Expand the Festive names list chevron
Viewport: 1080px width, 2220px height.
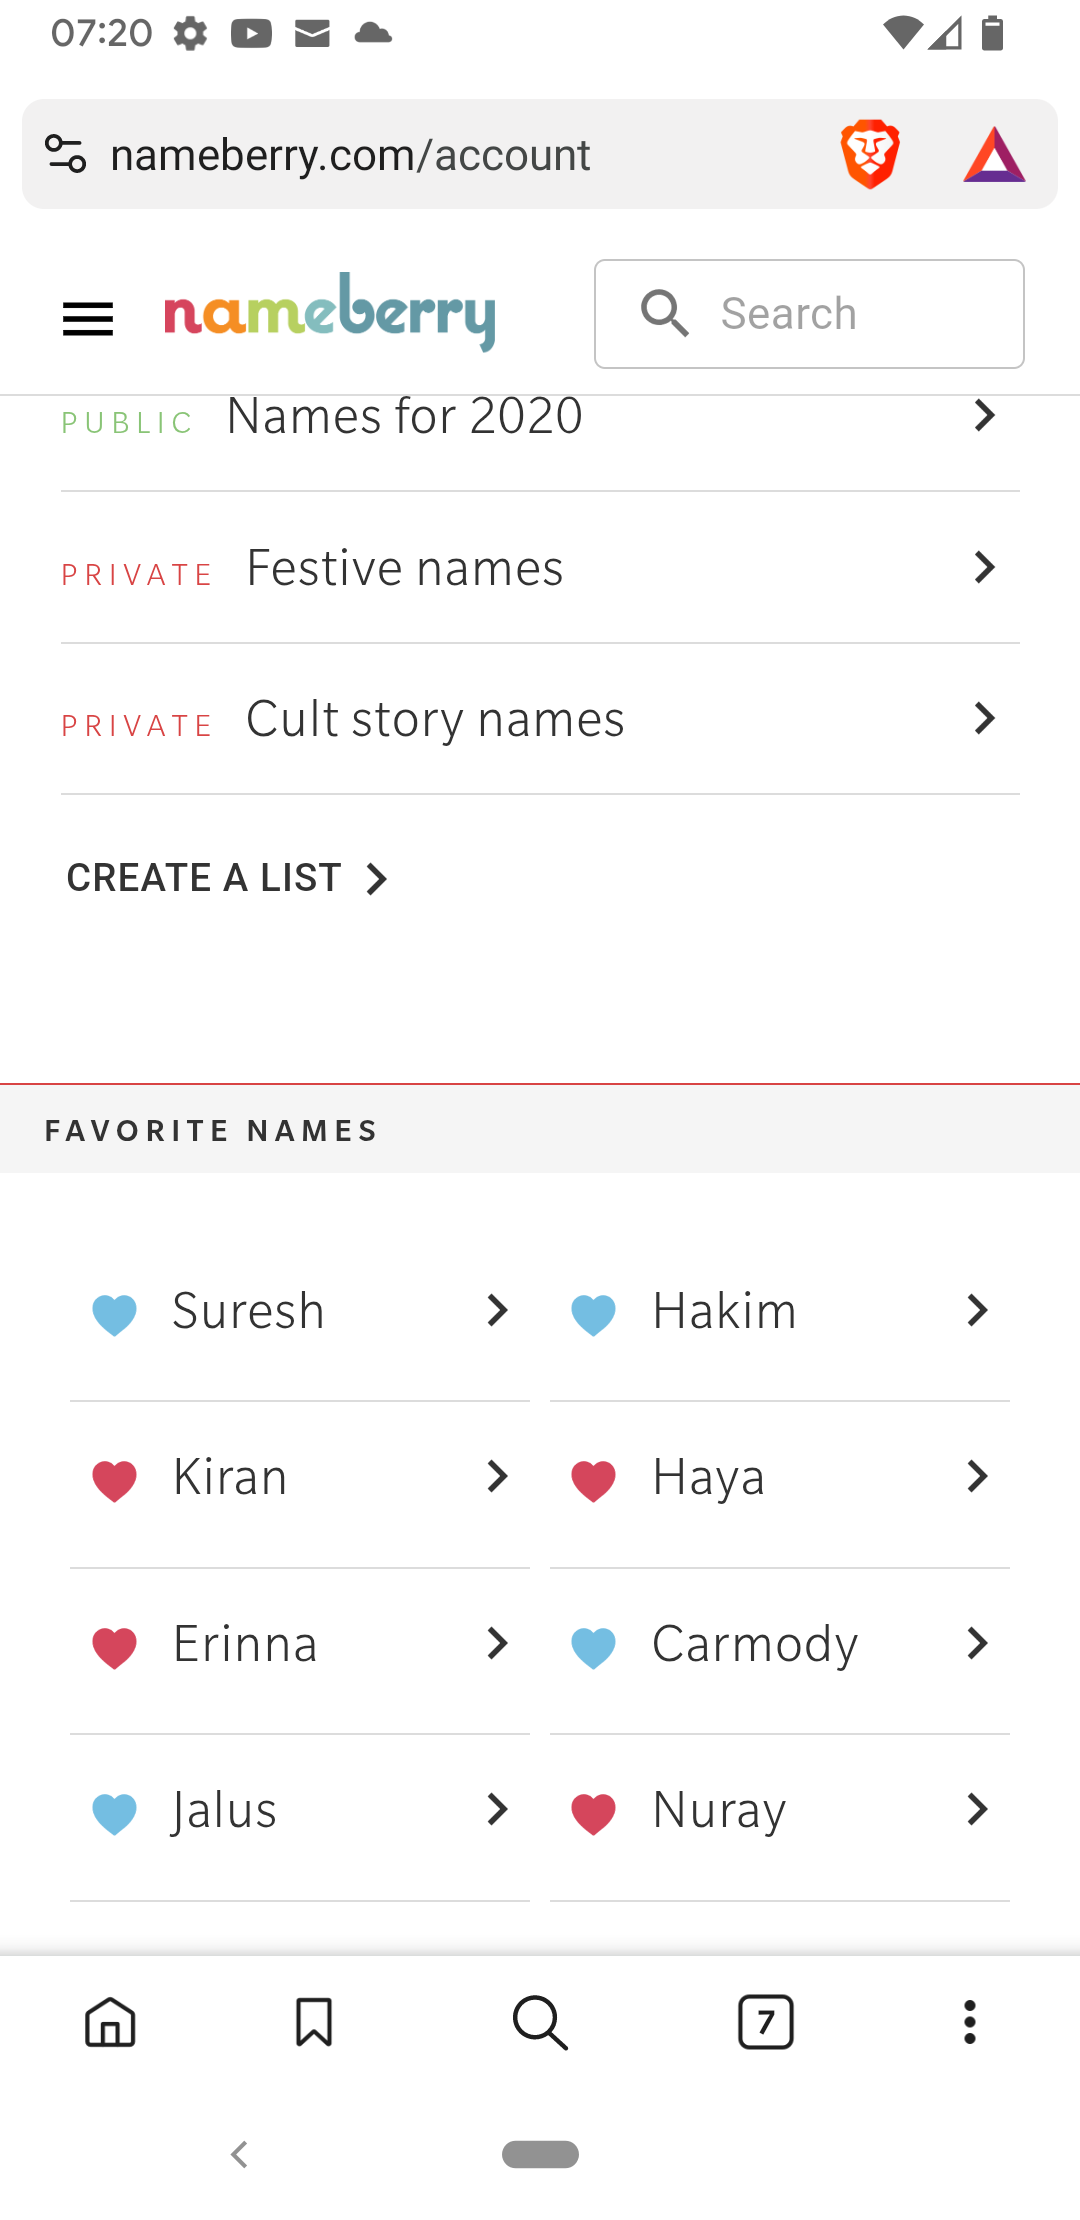pyautogui.click(x=985, y=567)
